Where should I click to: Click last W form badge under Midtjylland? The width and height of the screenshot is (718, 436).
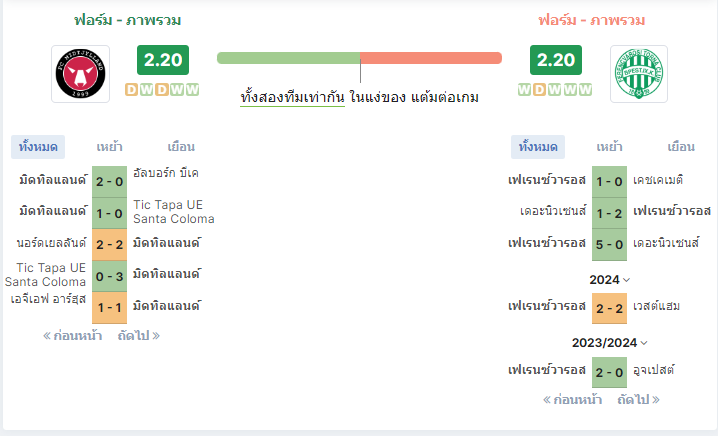point(192,89)
